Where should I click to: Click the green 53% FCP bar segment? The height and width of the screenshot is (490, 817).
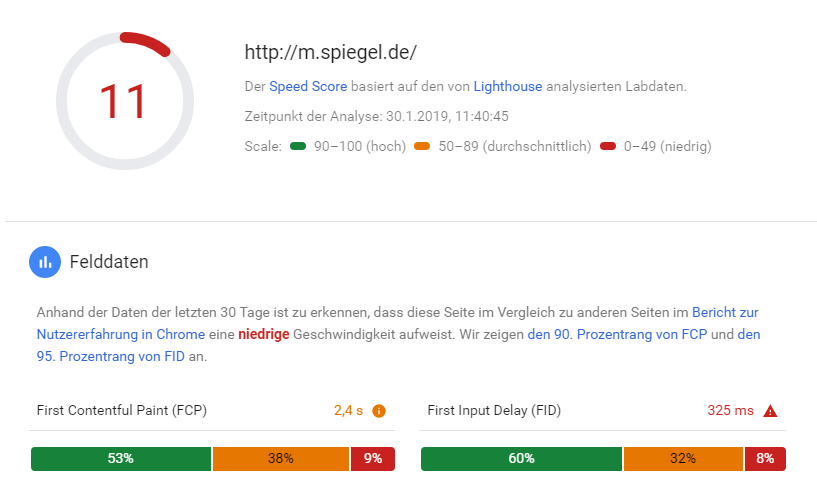pyautogui.click(x=121, y=459)
